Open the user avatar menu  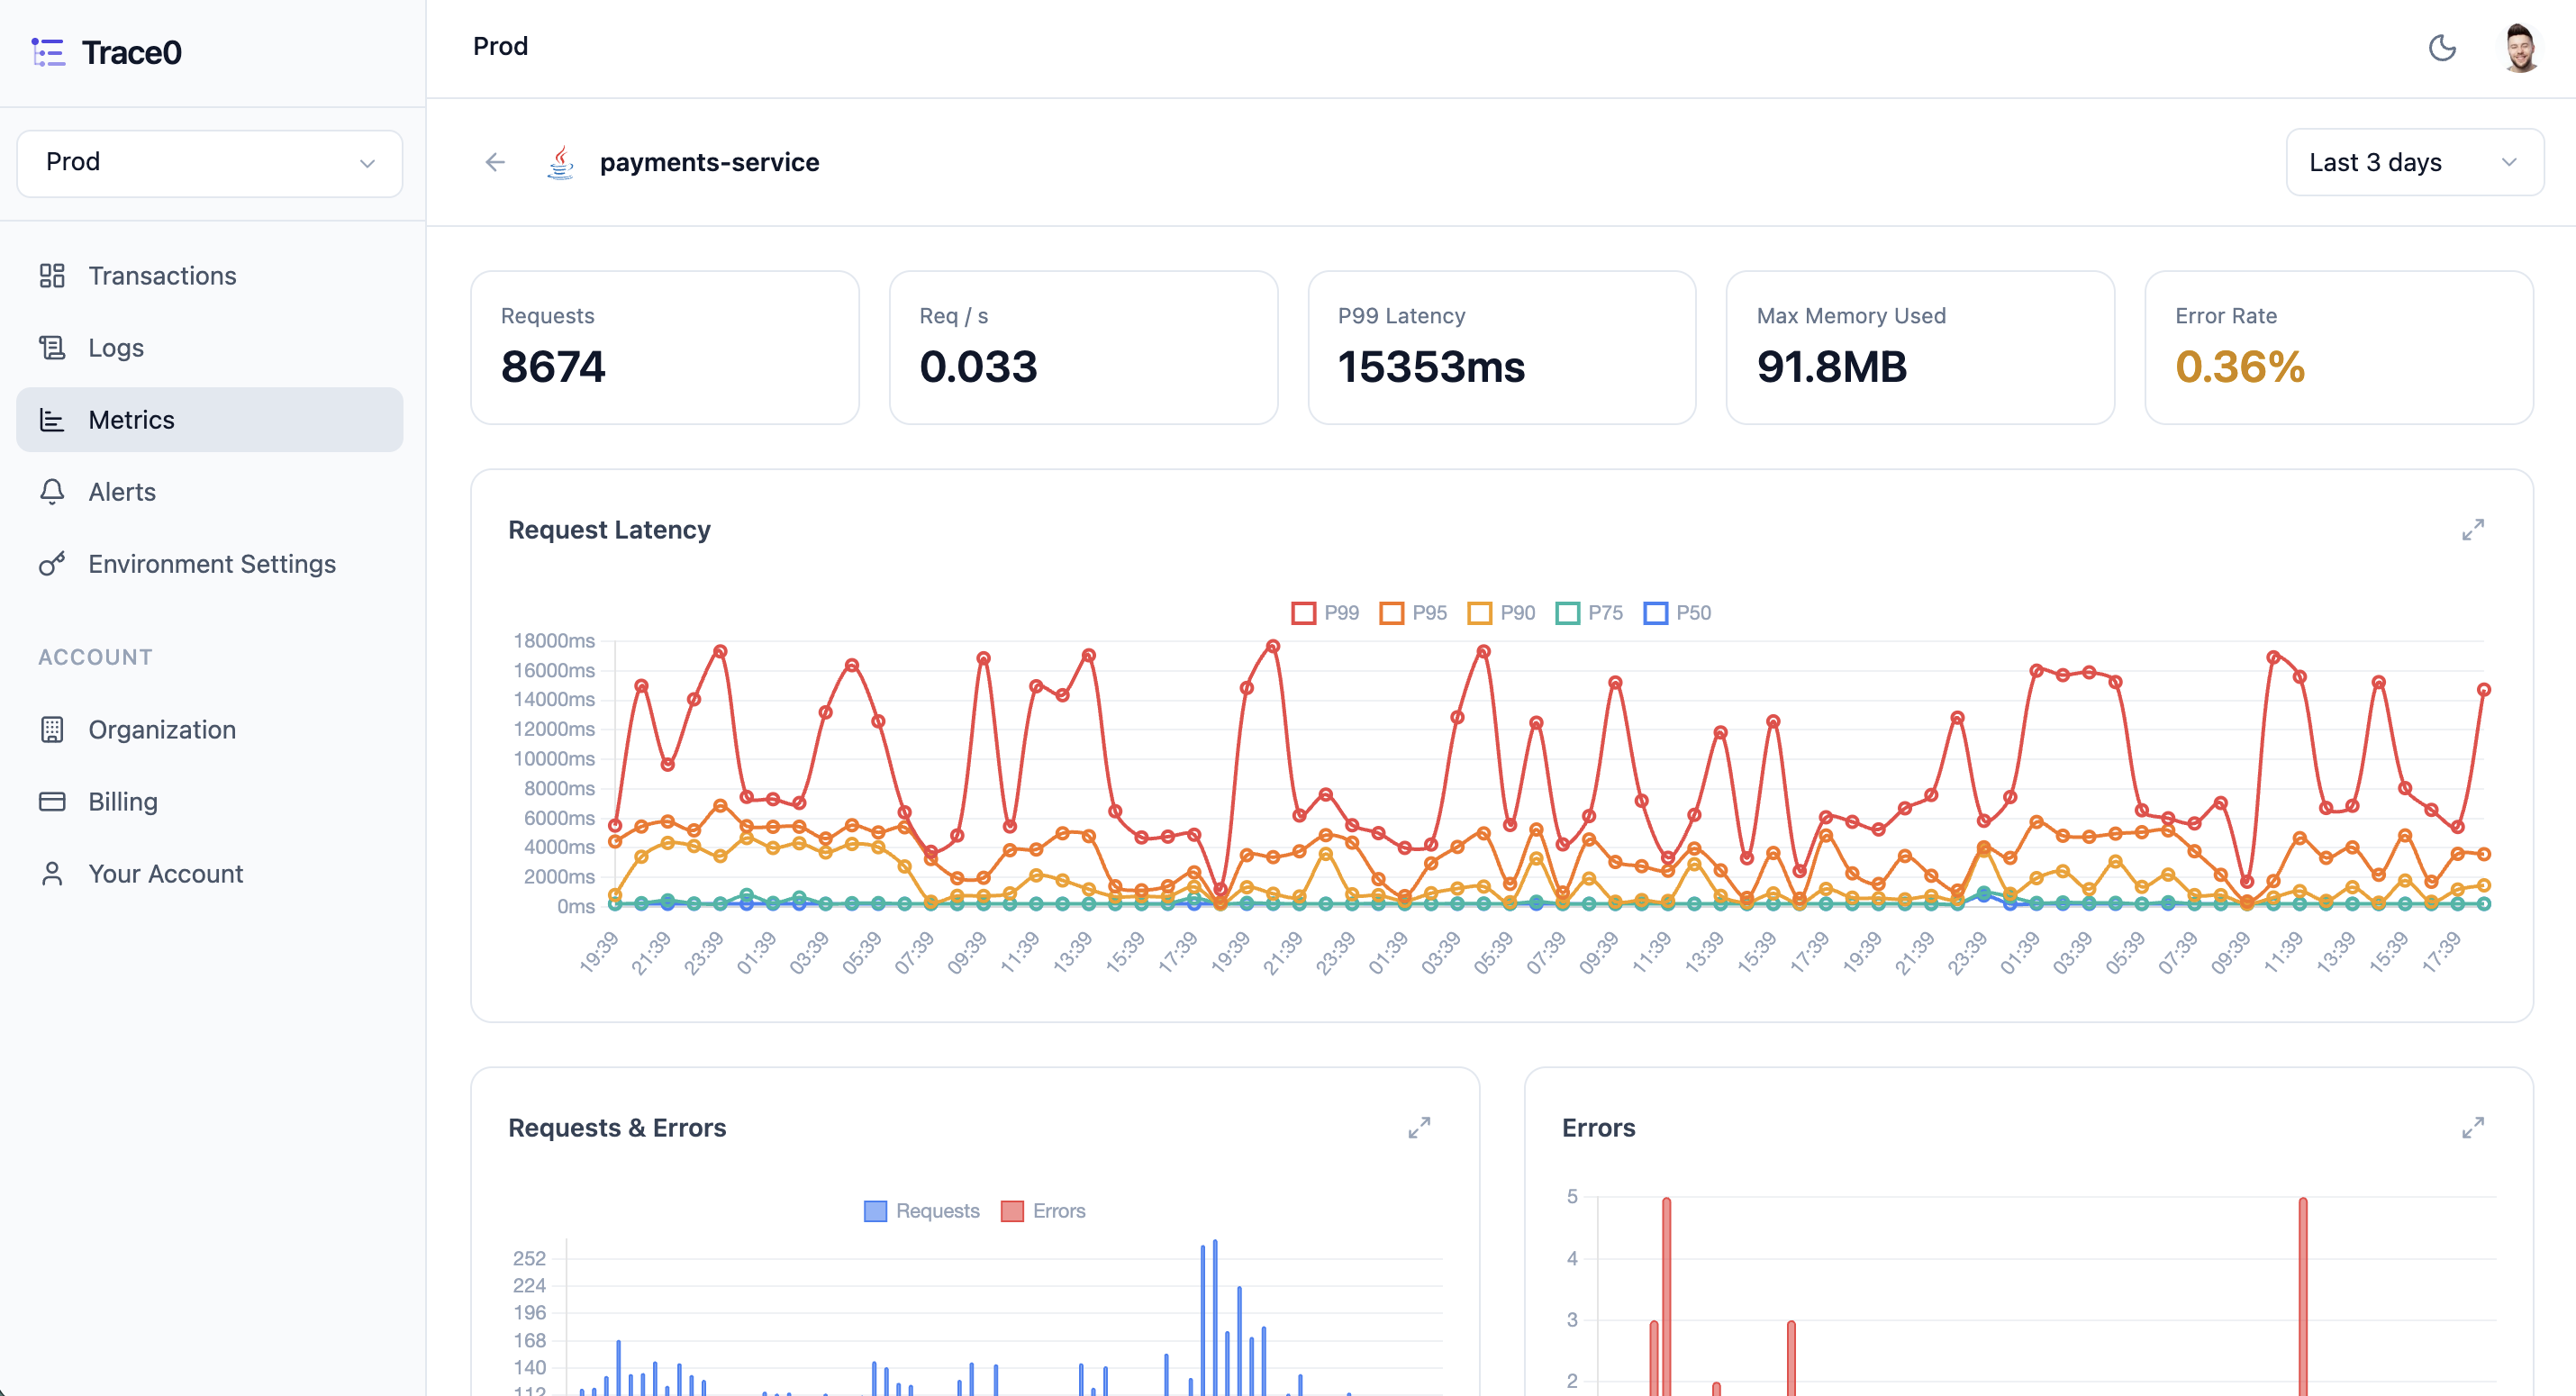pyautogui.click(x=2521, y=48)
